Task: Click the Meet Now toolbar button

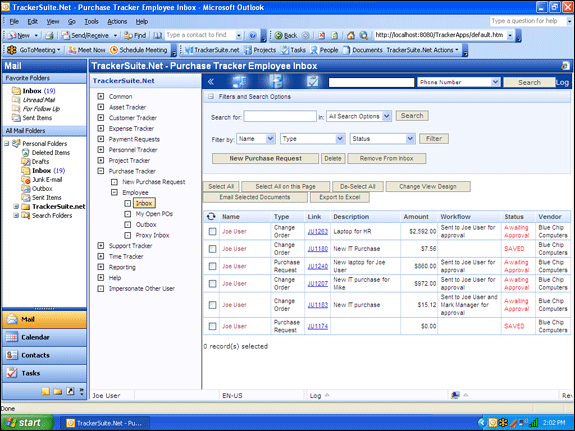Action: click(x=87, y=50)
